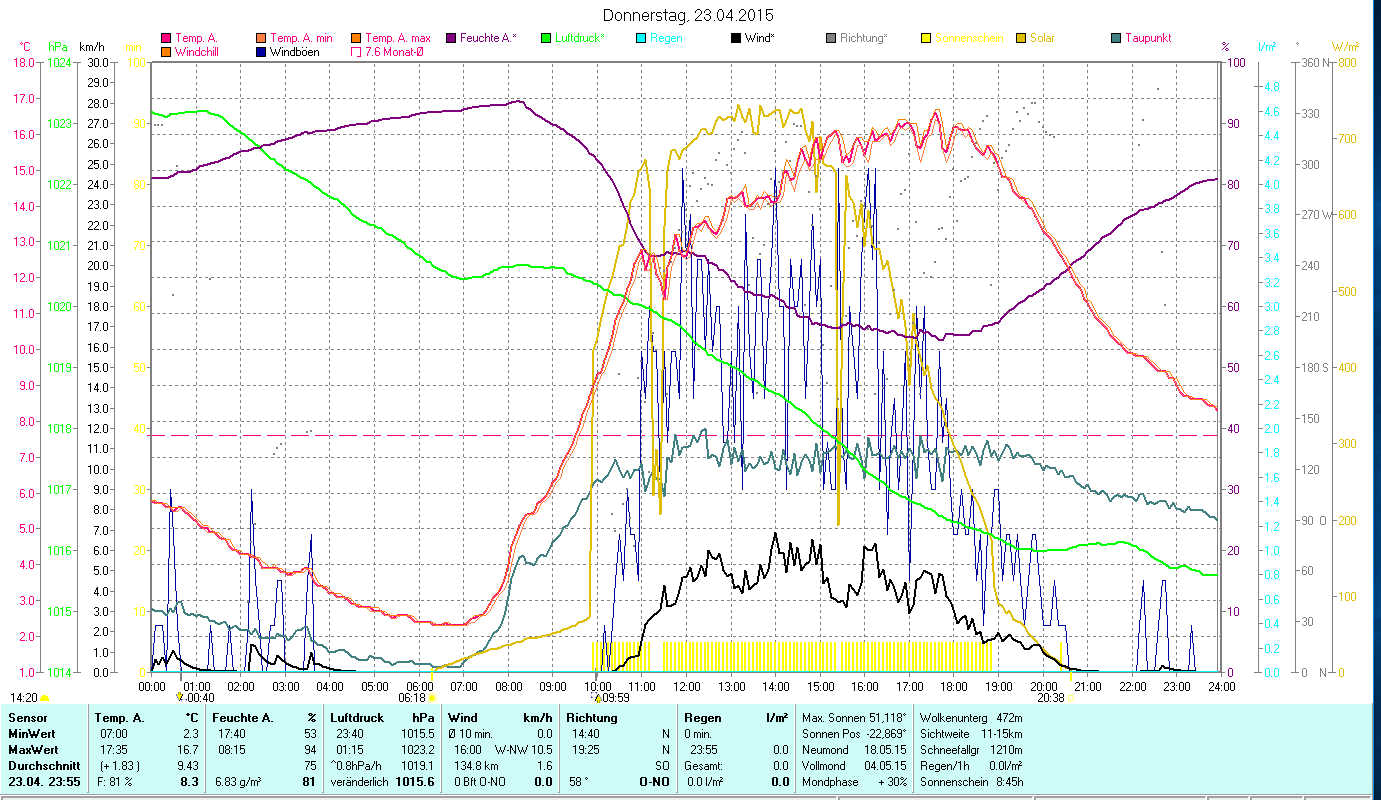Image resolution: width=1381 pixels, height=800 pixels.
Task: Toggle the Sonnenschein series in legend
Action: coord(925,38)
